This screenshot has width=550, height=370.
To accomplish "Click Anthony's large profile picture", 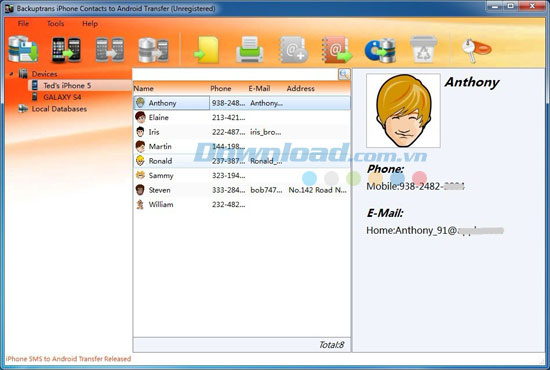I will click(403, 110).
